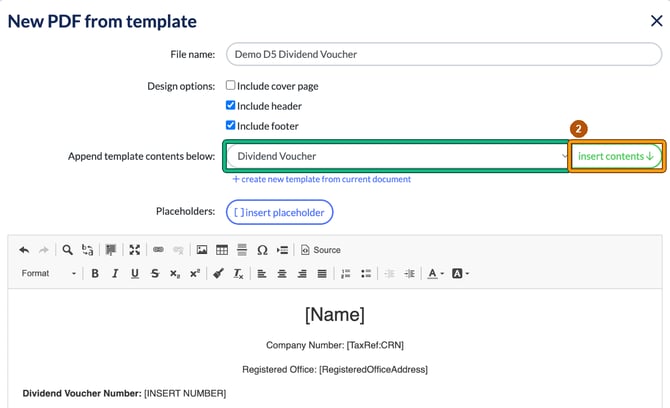Image resolution: width=670 pixels, height=408 pixels.
Task: Align text right
Action: click(302, 273)
